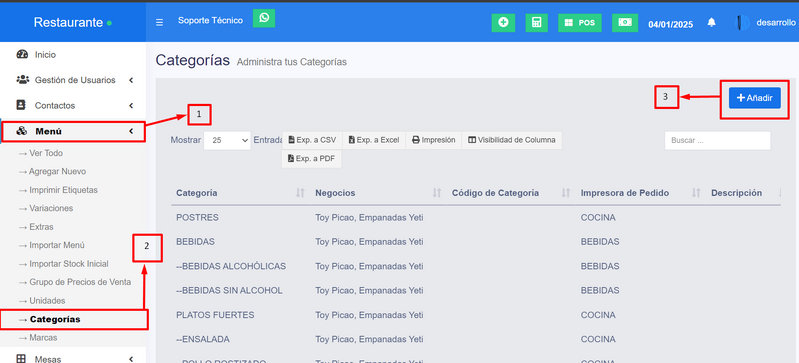Export table with Exp. a CSV

pyautogui.click(x=312, y=140)
